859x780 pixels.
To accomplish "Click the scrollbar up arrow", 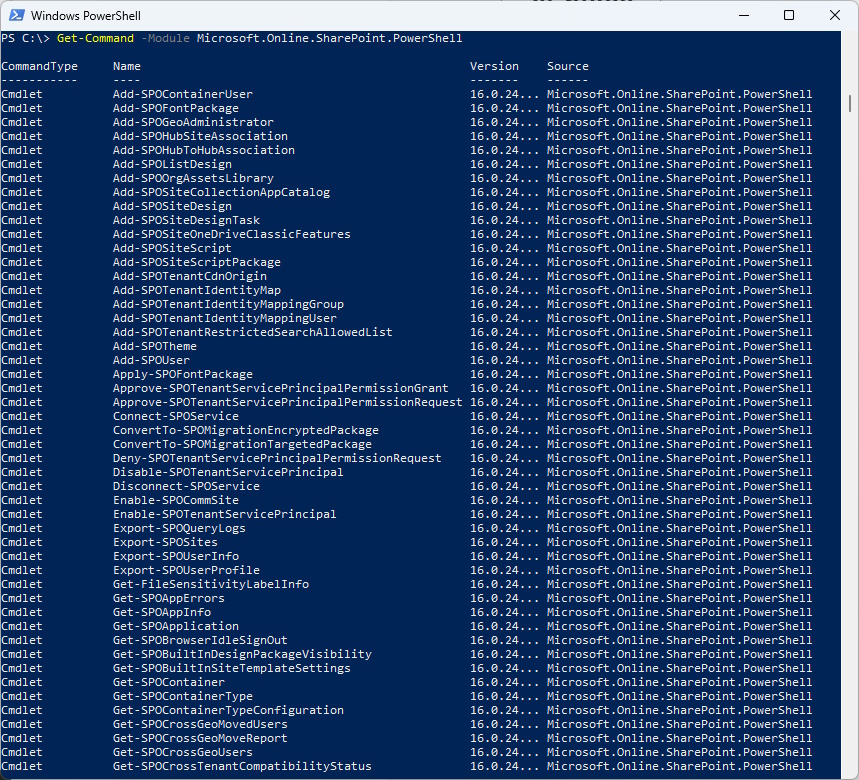I will pos(851,38).
